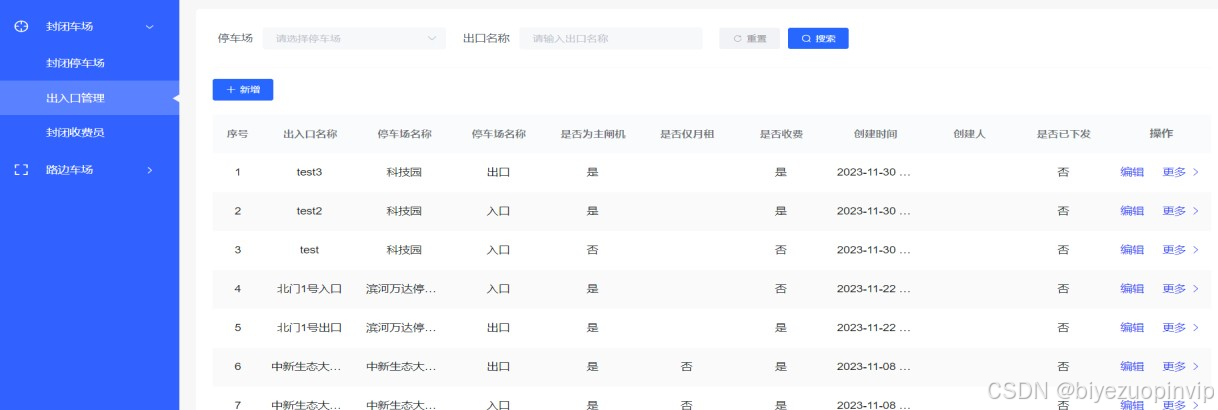Expand the 路边车场 menu chevron
Screen dimensions: 1218x410
click(150, 170)
